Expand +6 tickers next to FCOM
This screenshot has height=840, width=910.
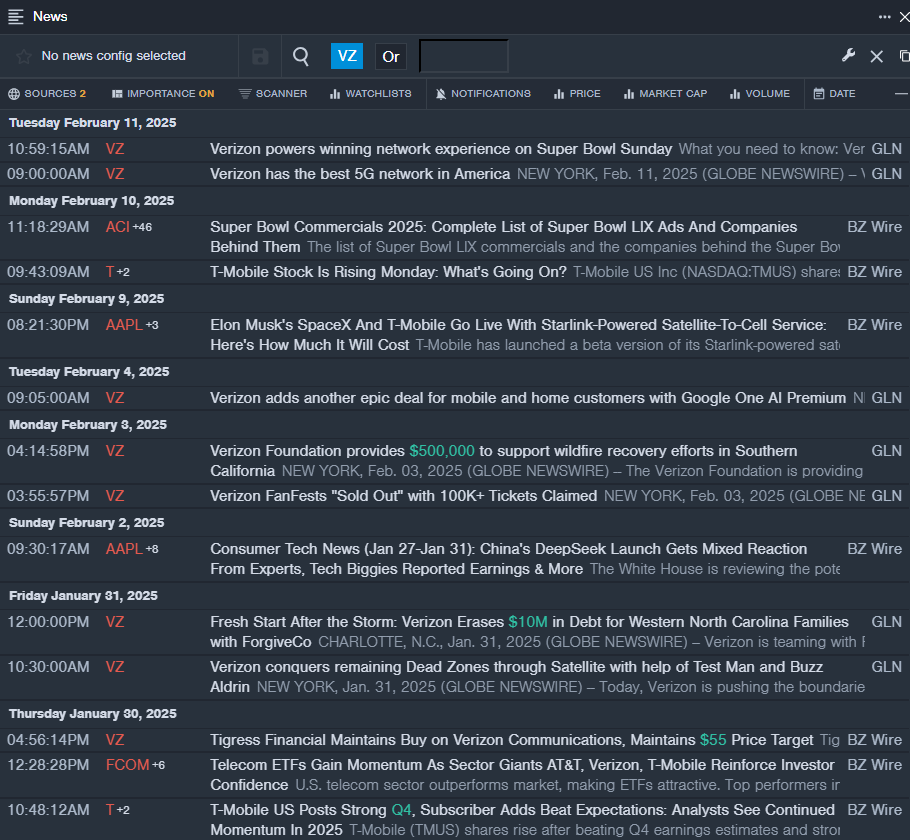click(158, 766)
